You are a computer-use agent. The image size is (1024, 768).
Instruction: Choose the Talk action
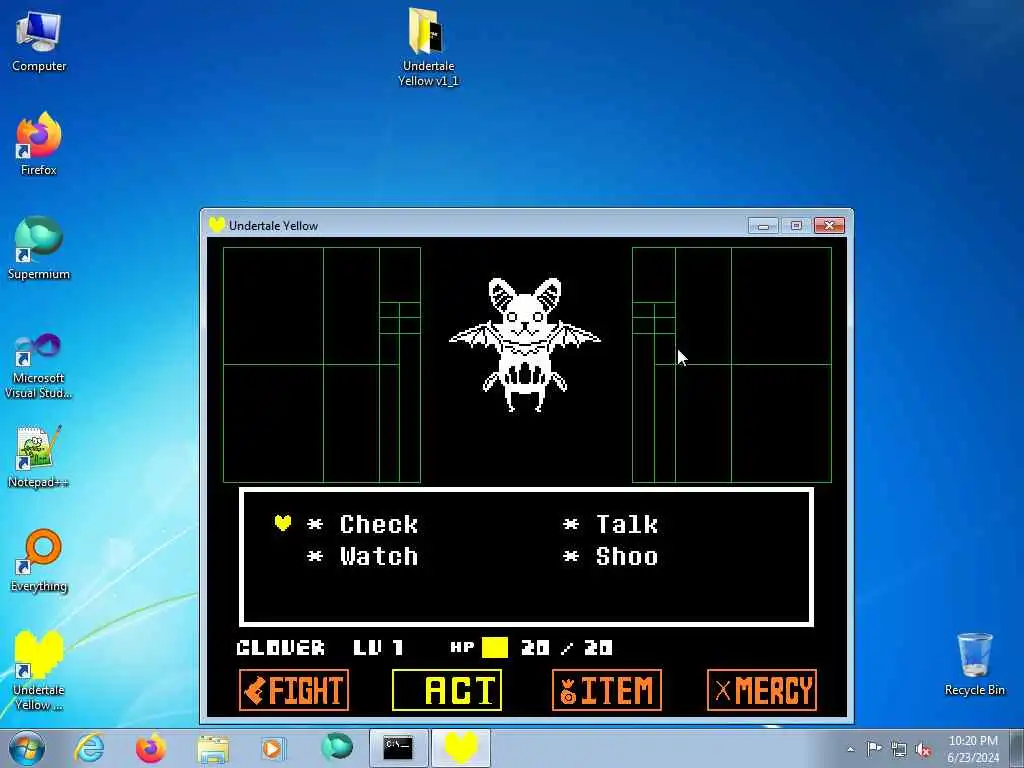(x=627, y=524)
